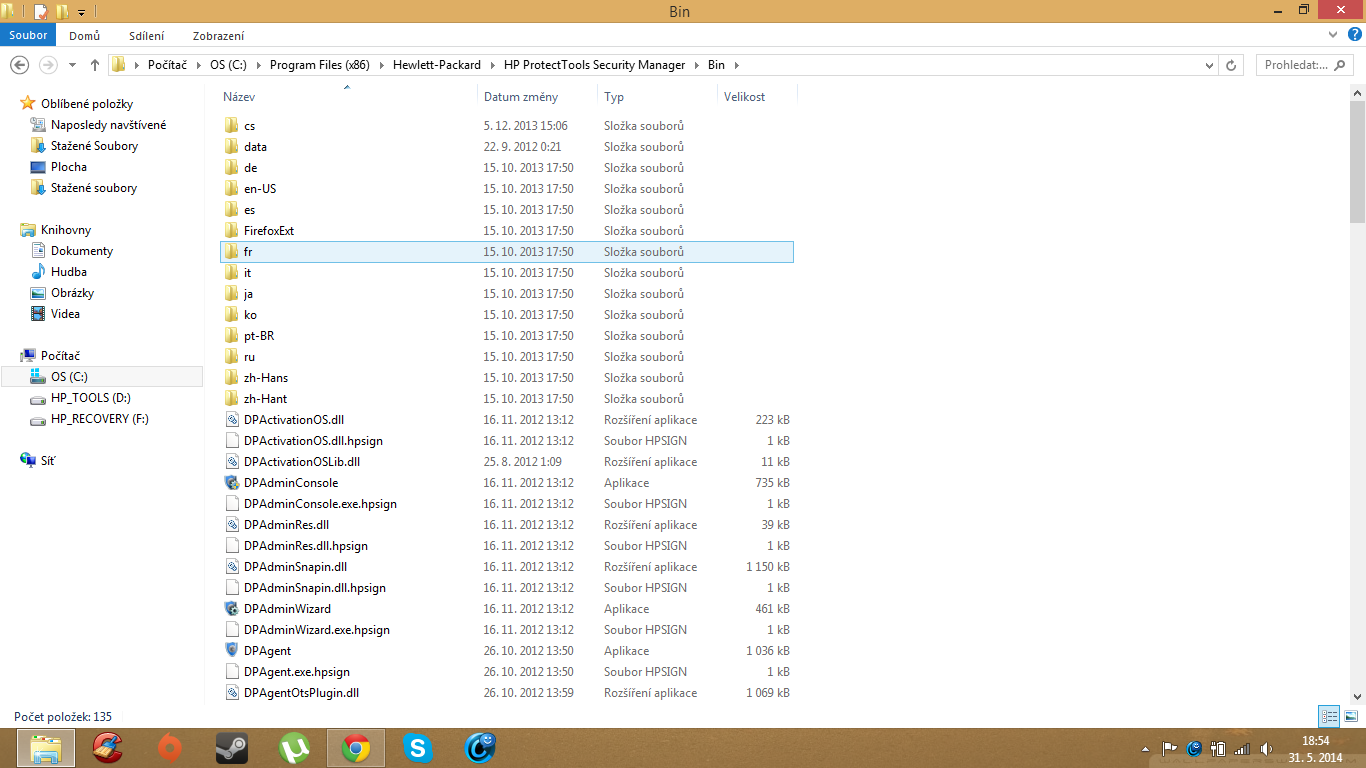Open Action Center flag in system tray

pos(1169,748)
